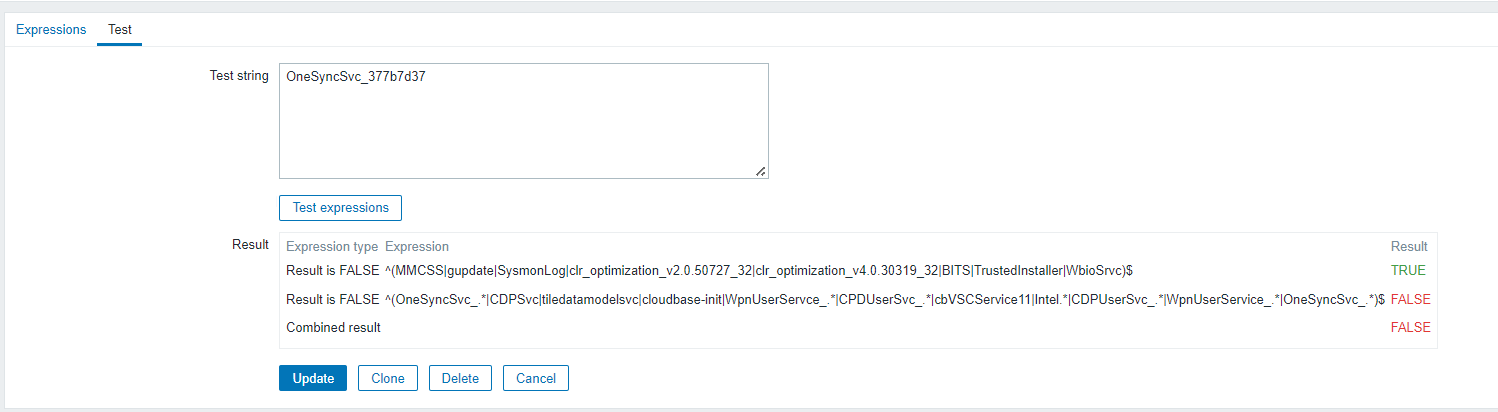Viewport: 1498px width, 412px height.
Task: Click the Combined result FALSE value
Action: coord(1410,327)
